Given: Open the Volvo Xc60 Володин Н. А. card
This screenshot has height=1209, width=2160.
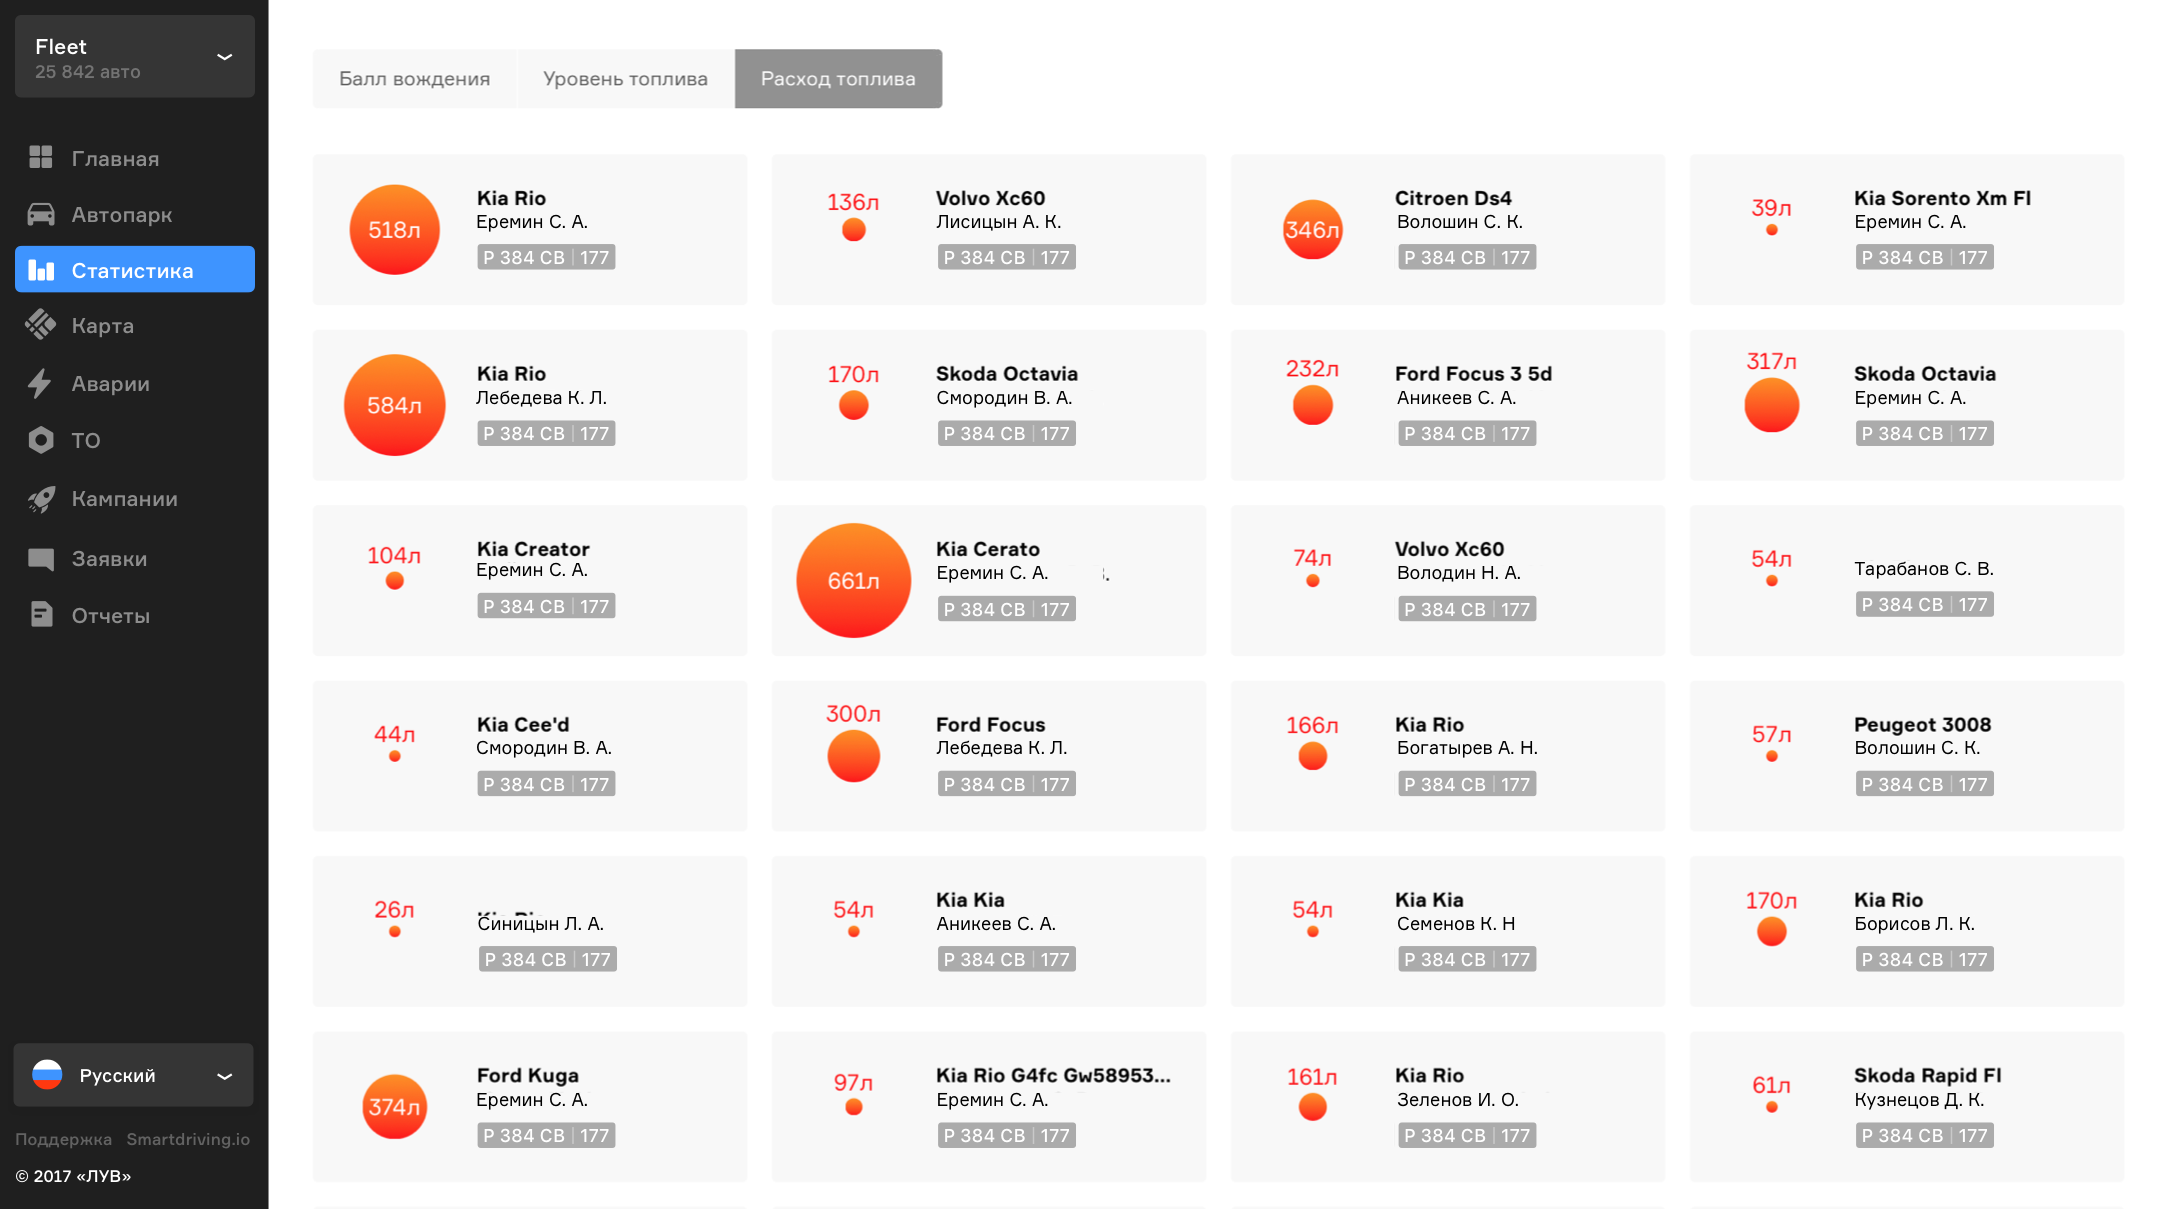Looking at the screenshot, I should 1447,580.
